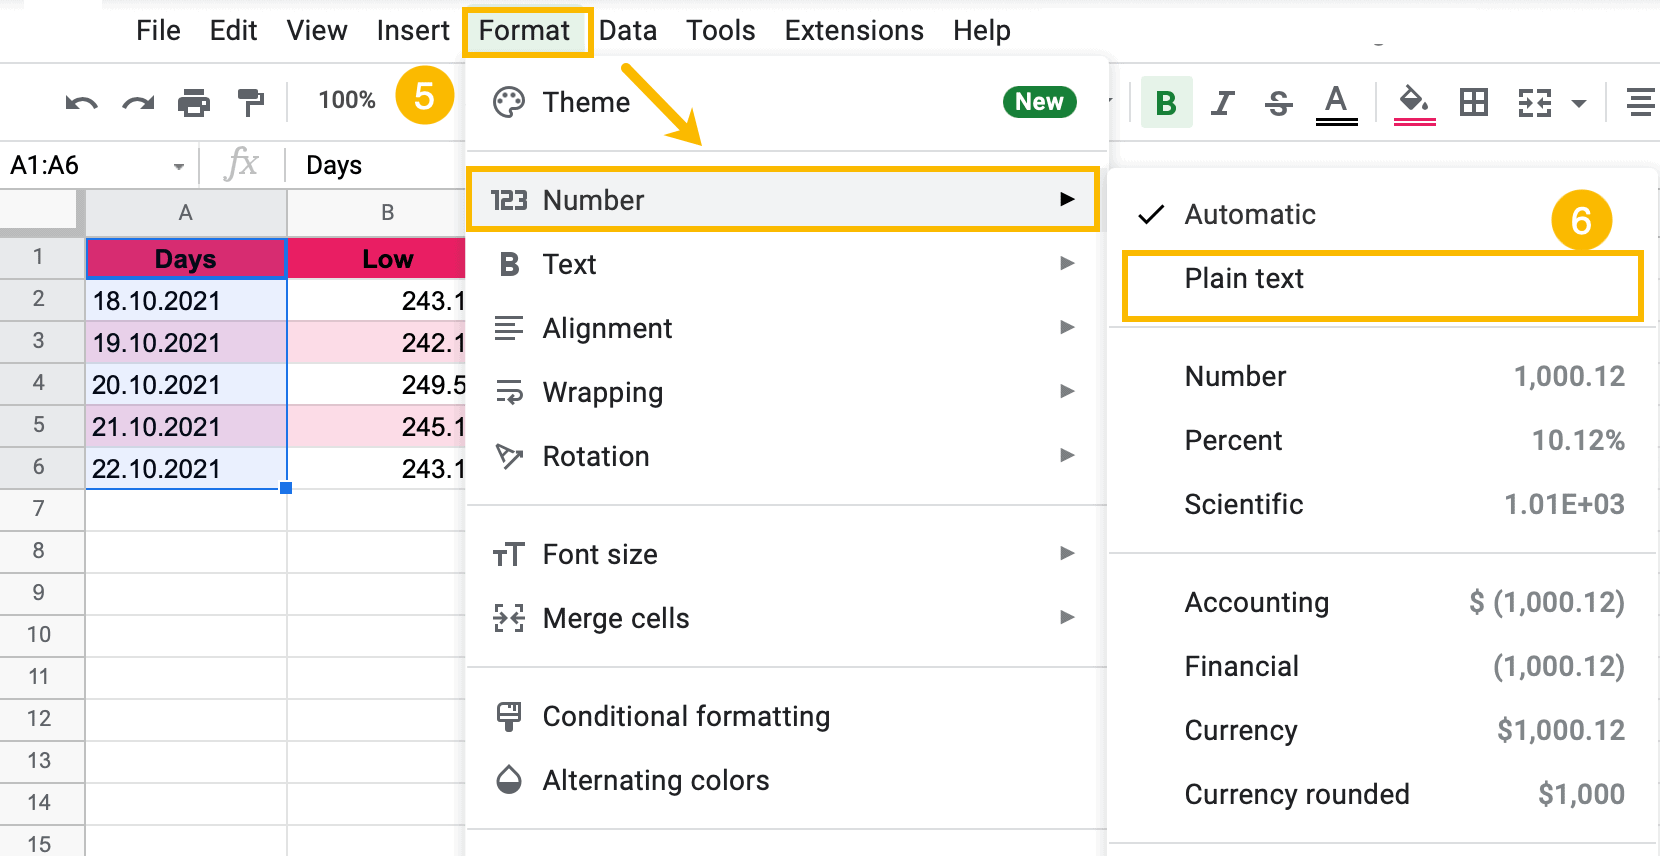This screenshot has width=1660, height=856.
Task: Click the Theme palette icon
Action: (x=509, y=102)
